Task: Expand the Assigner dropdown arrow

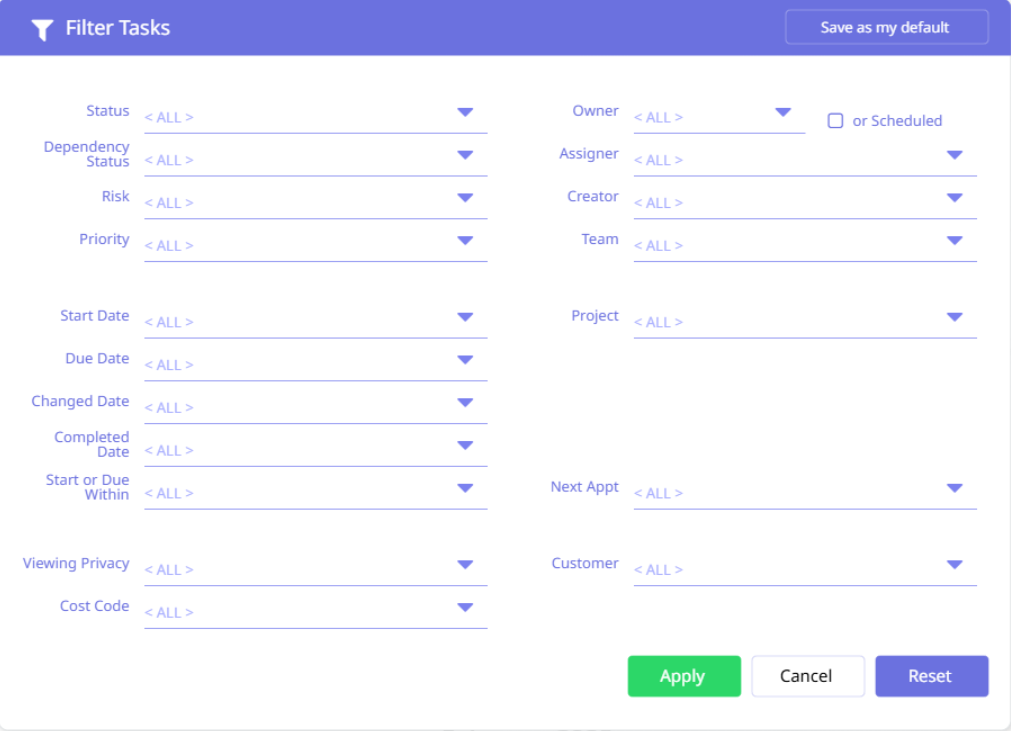Action: pos(954,155)
